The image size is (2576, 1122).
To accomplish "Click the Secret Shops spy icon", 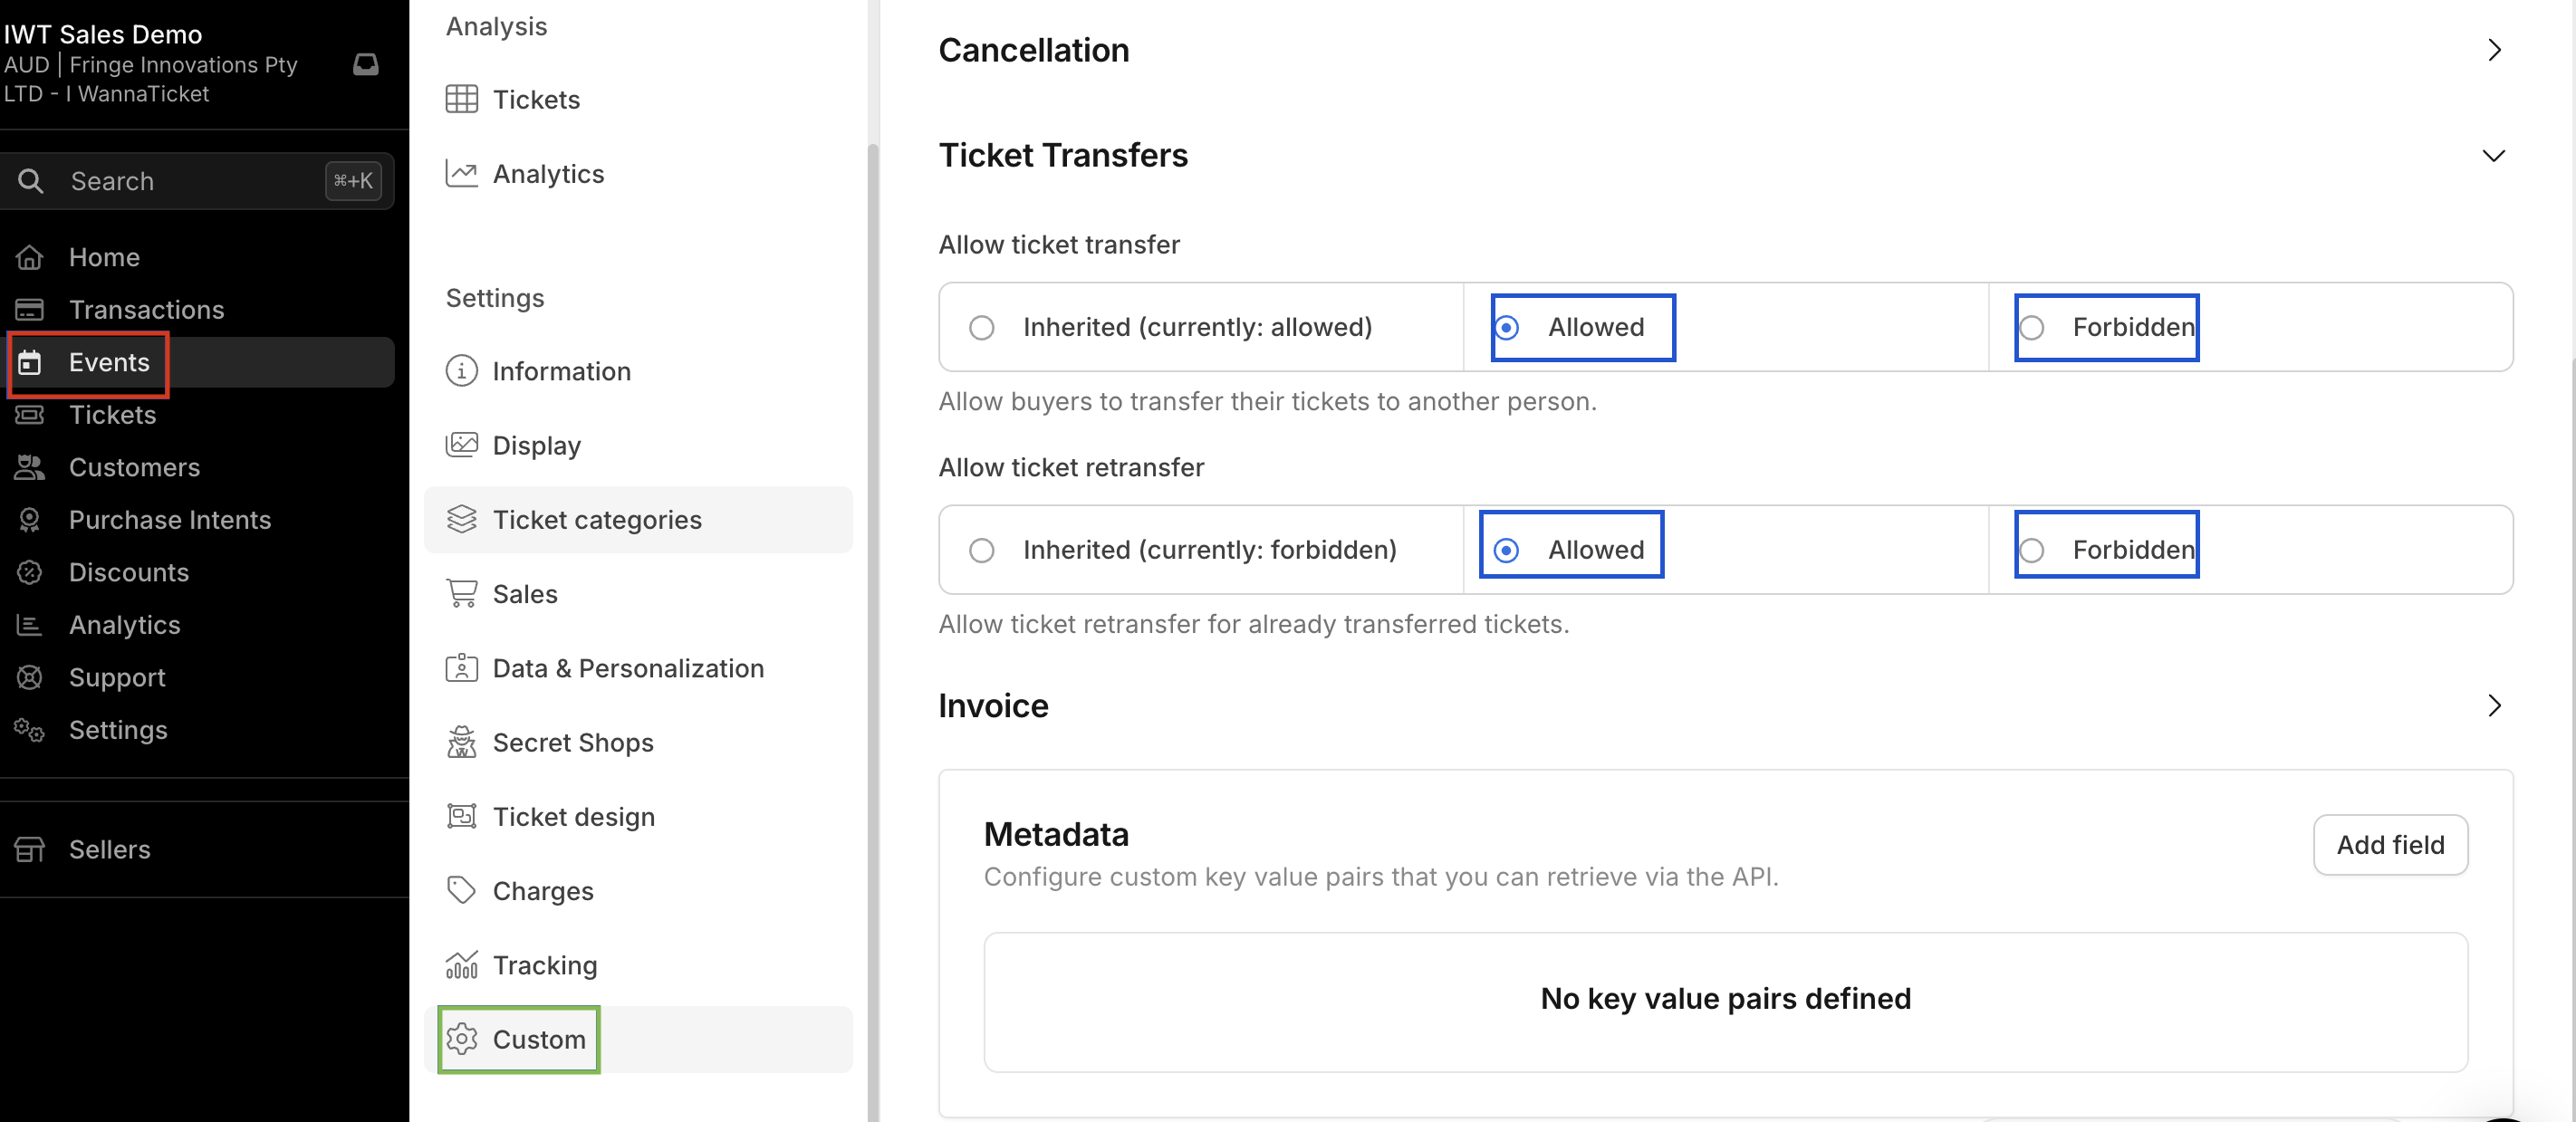I will point(461,743).
